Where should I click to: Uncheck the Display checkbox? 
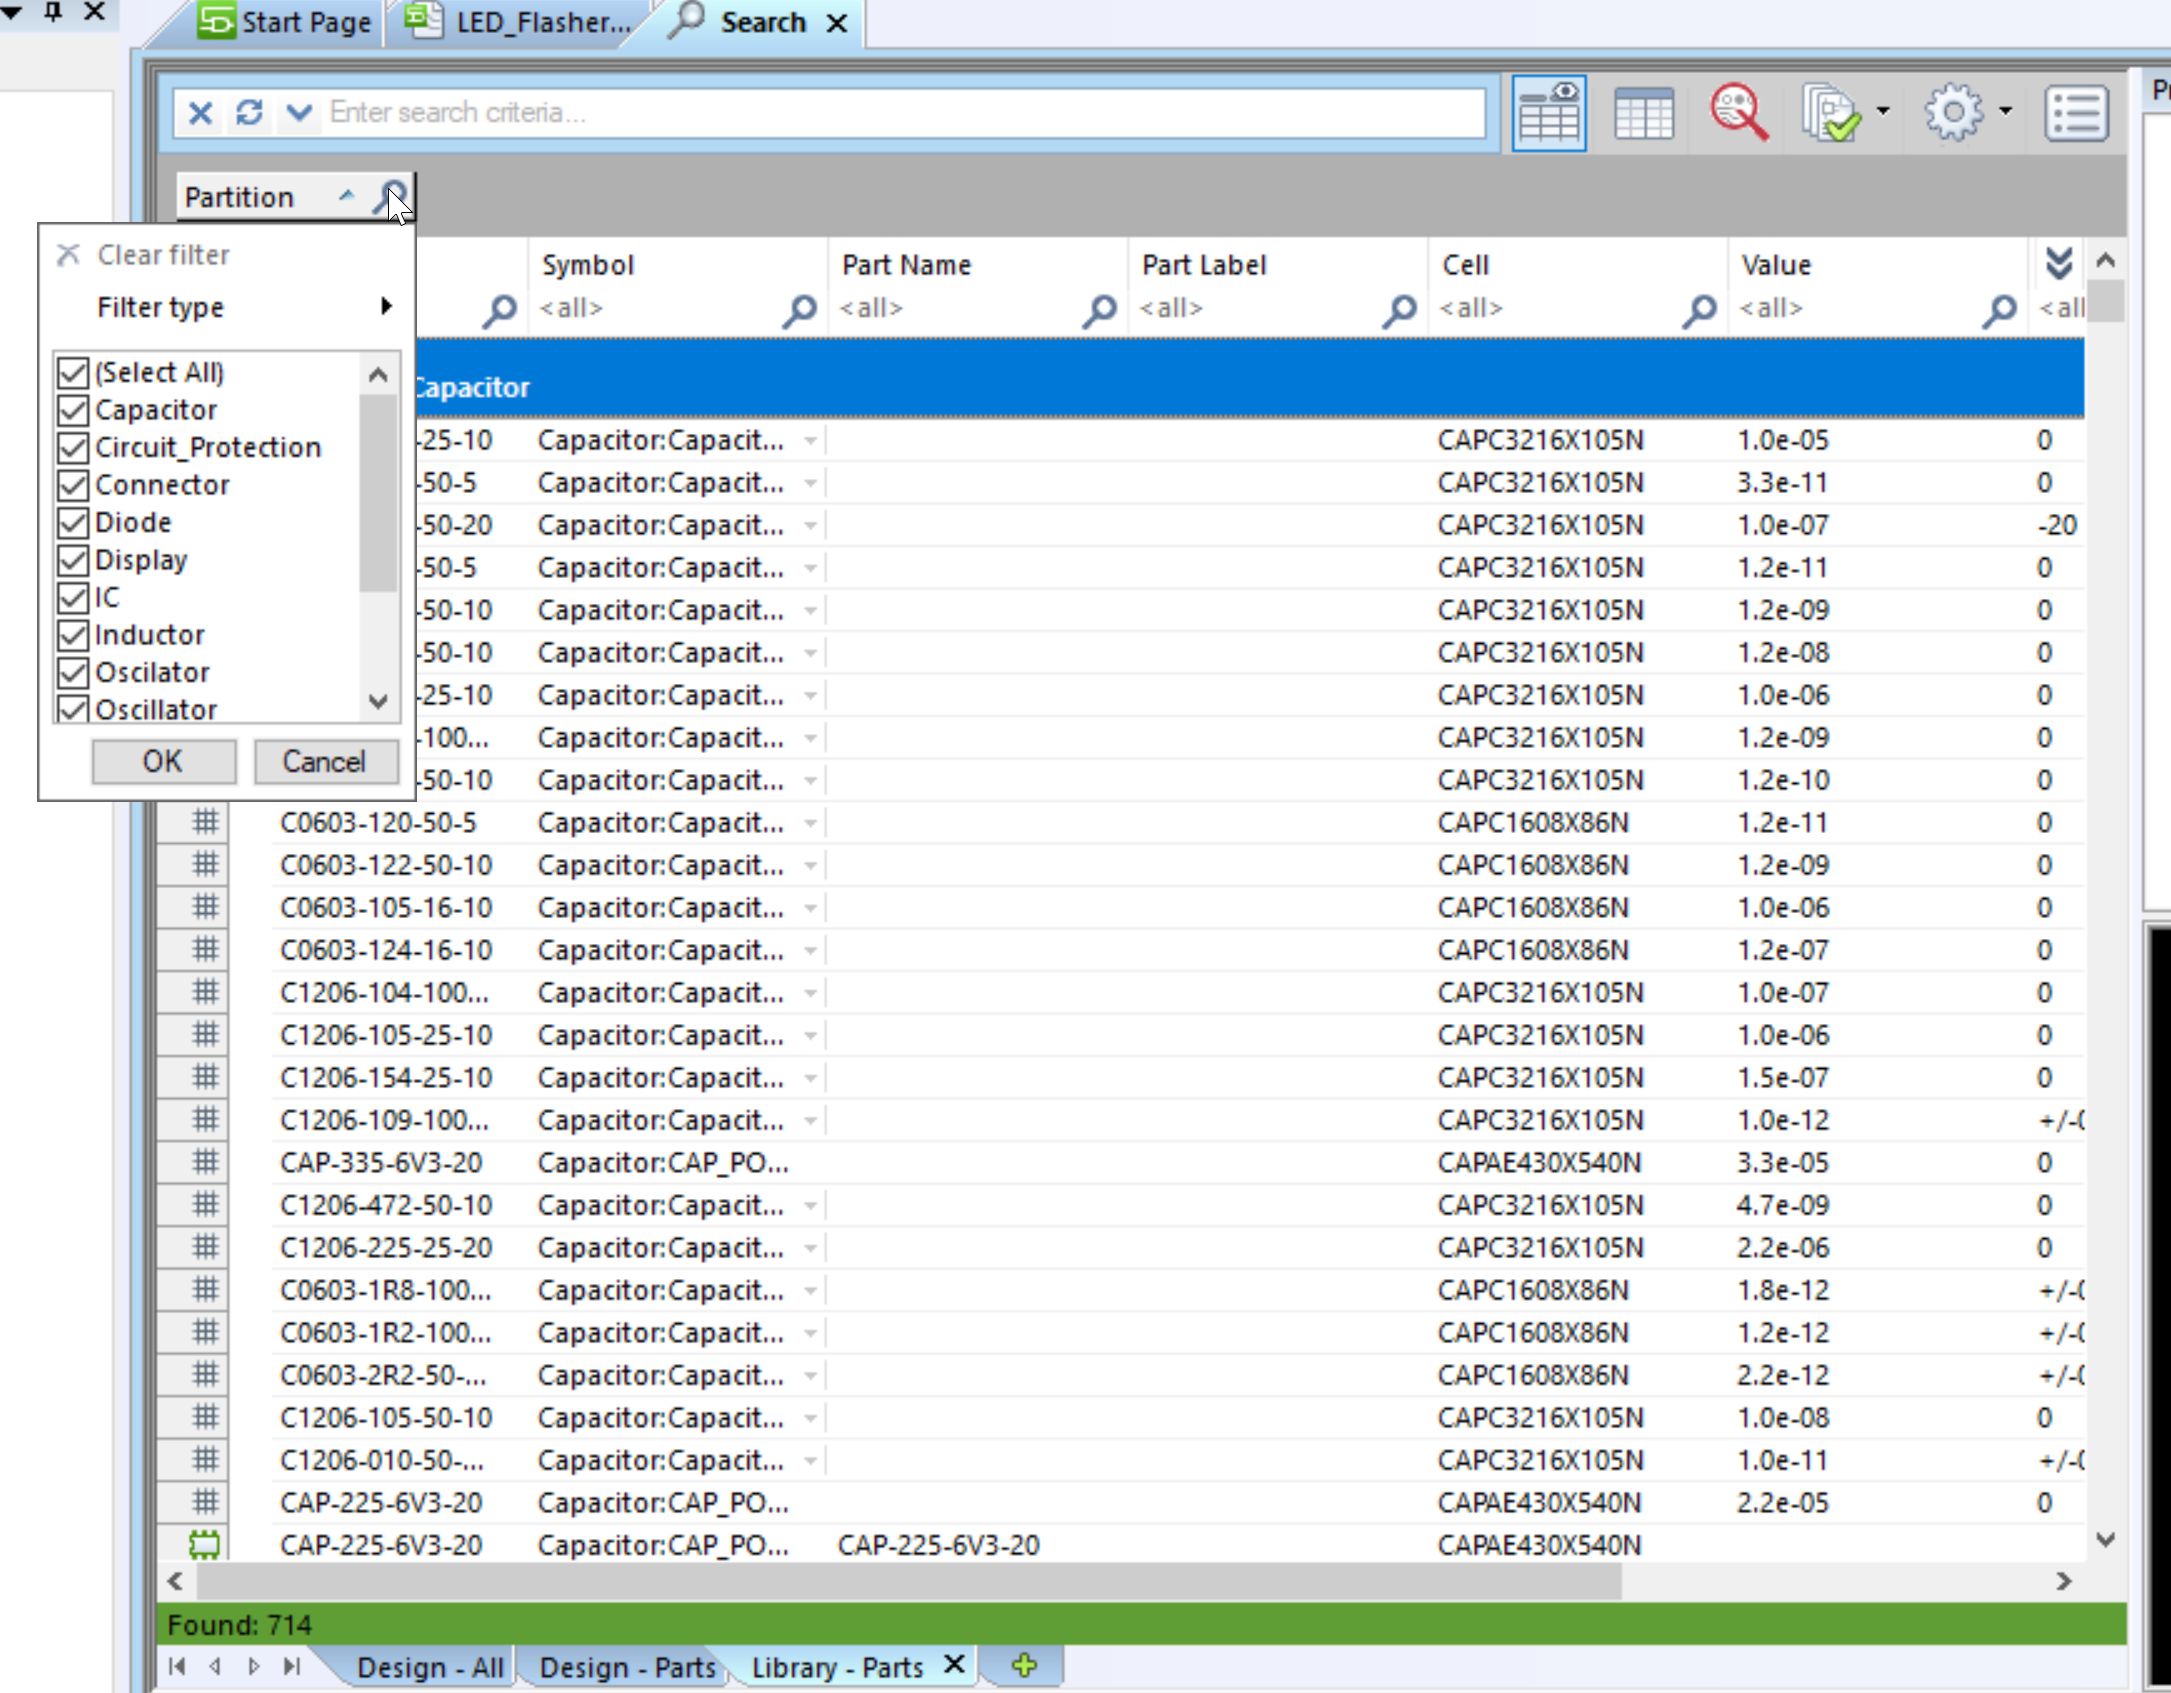coord(73,560)
